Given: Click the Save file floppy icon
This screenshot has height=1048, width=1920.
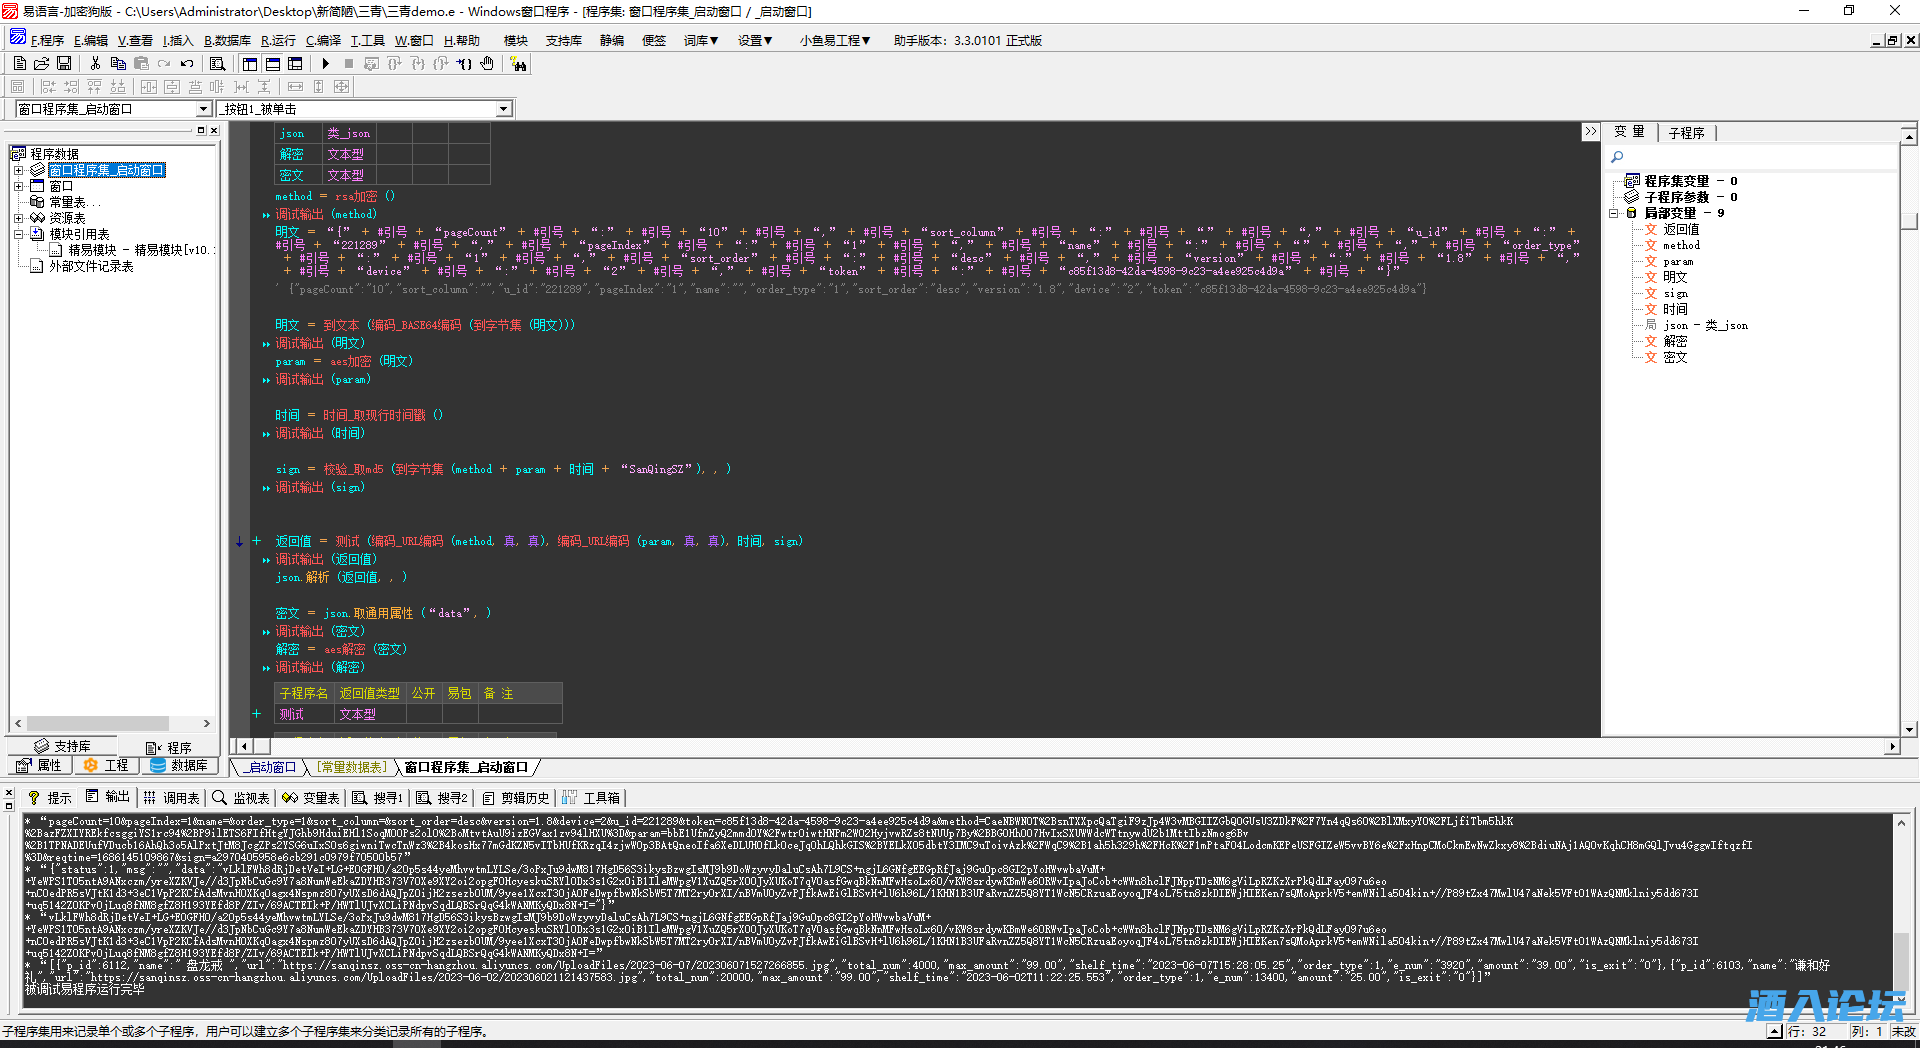Looking at the screenshot, I should point(64,64).
